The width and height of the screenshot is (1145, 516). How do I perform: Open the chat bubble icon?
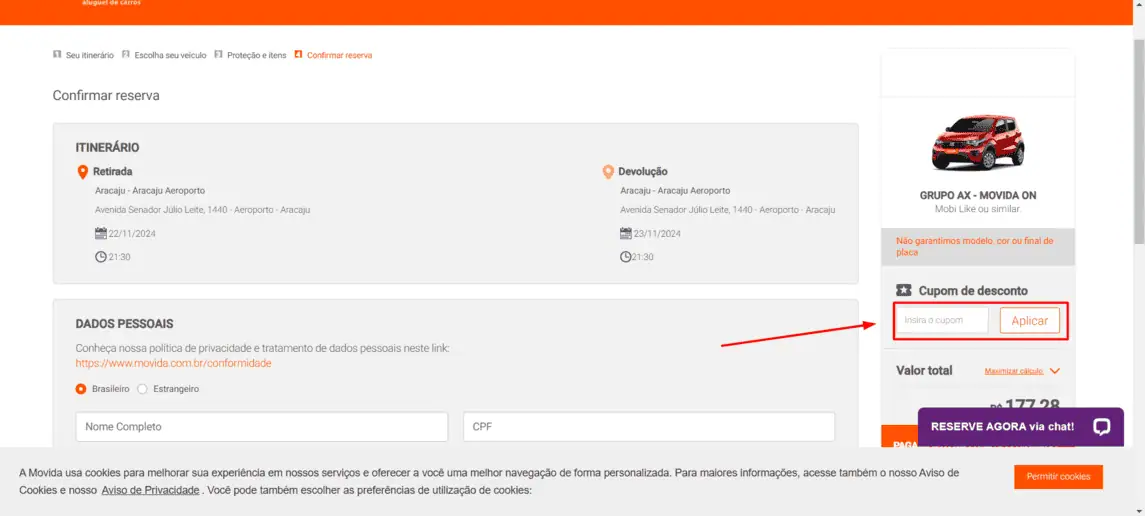(x=1102, y=427)
